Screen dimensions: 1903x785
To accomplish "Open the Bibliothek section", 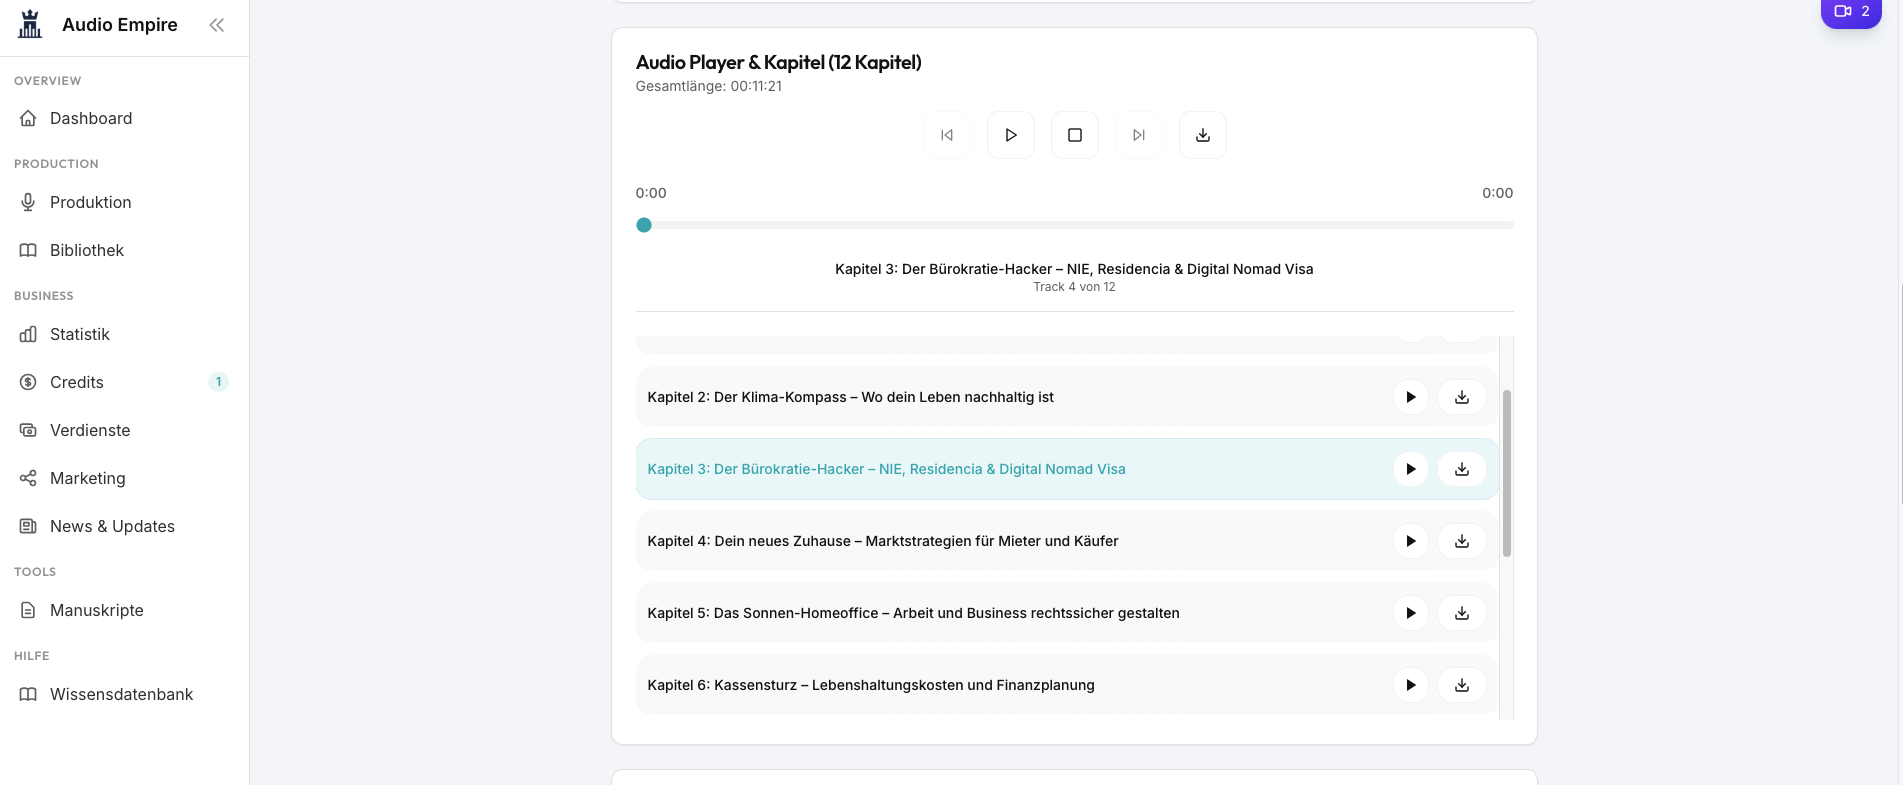I will (87, 250).
